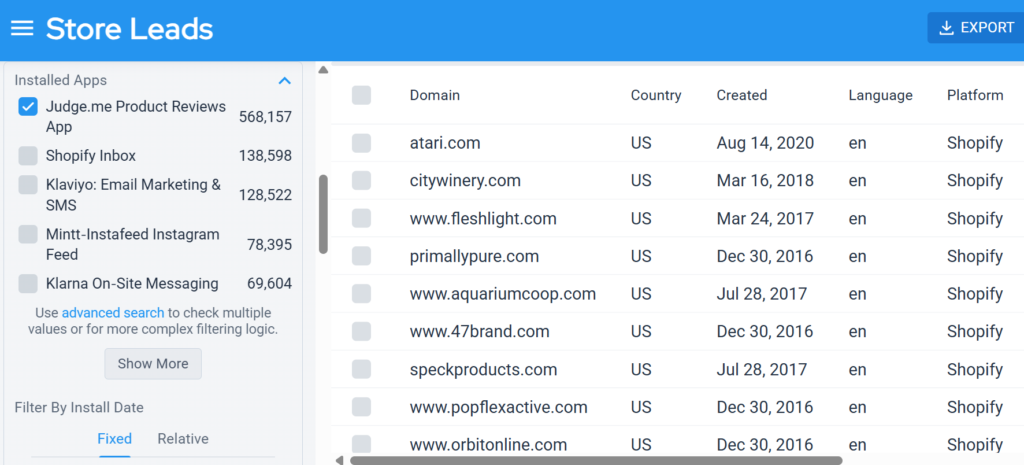Image resolution: width=1024 pixels, height=465 pixels.
Task: Enable the Shopify Inbox filter
Action: coord(28,156)
